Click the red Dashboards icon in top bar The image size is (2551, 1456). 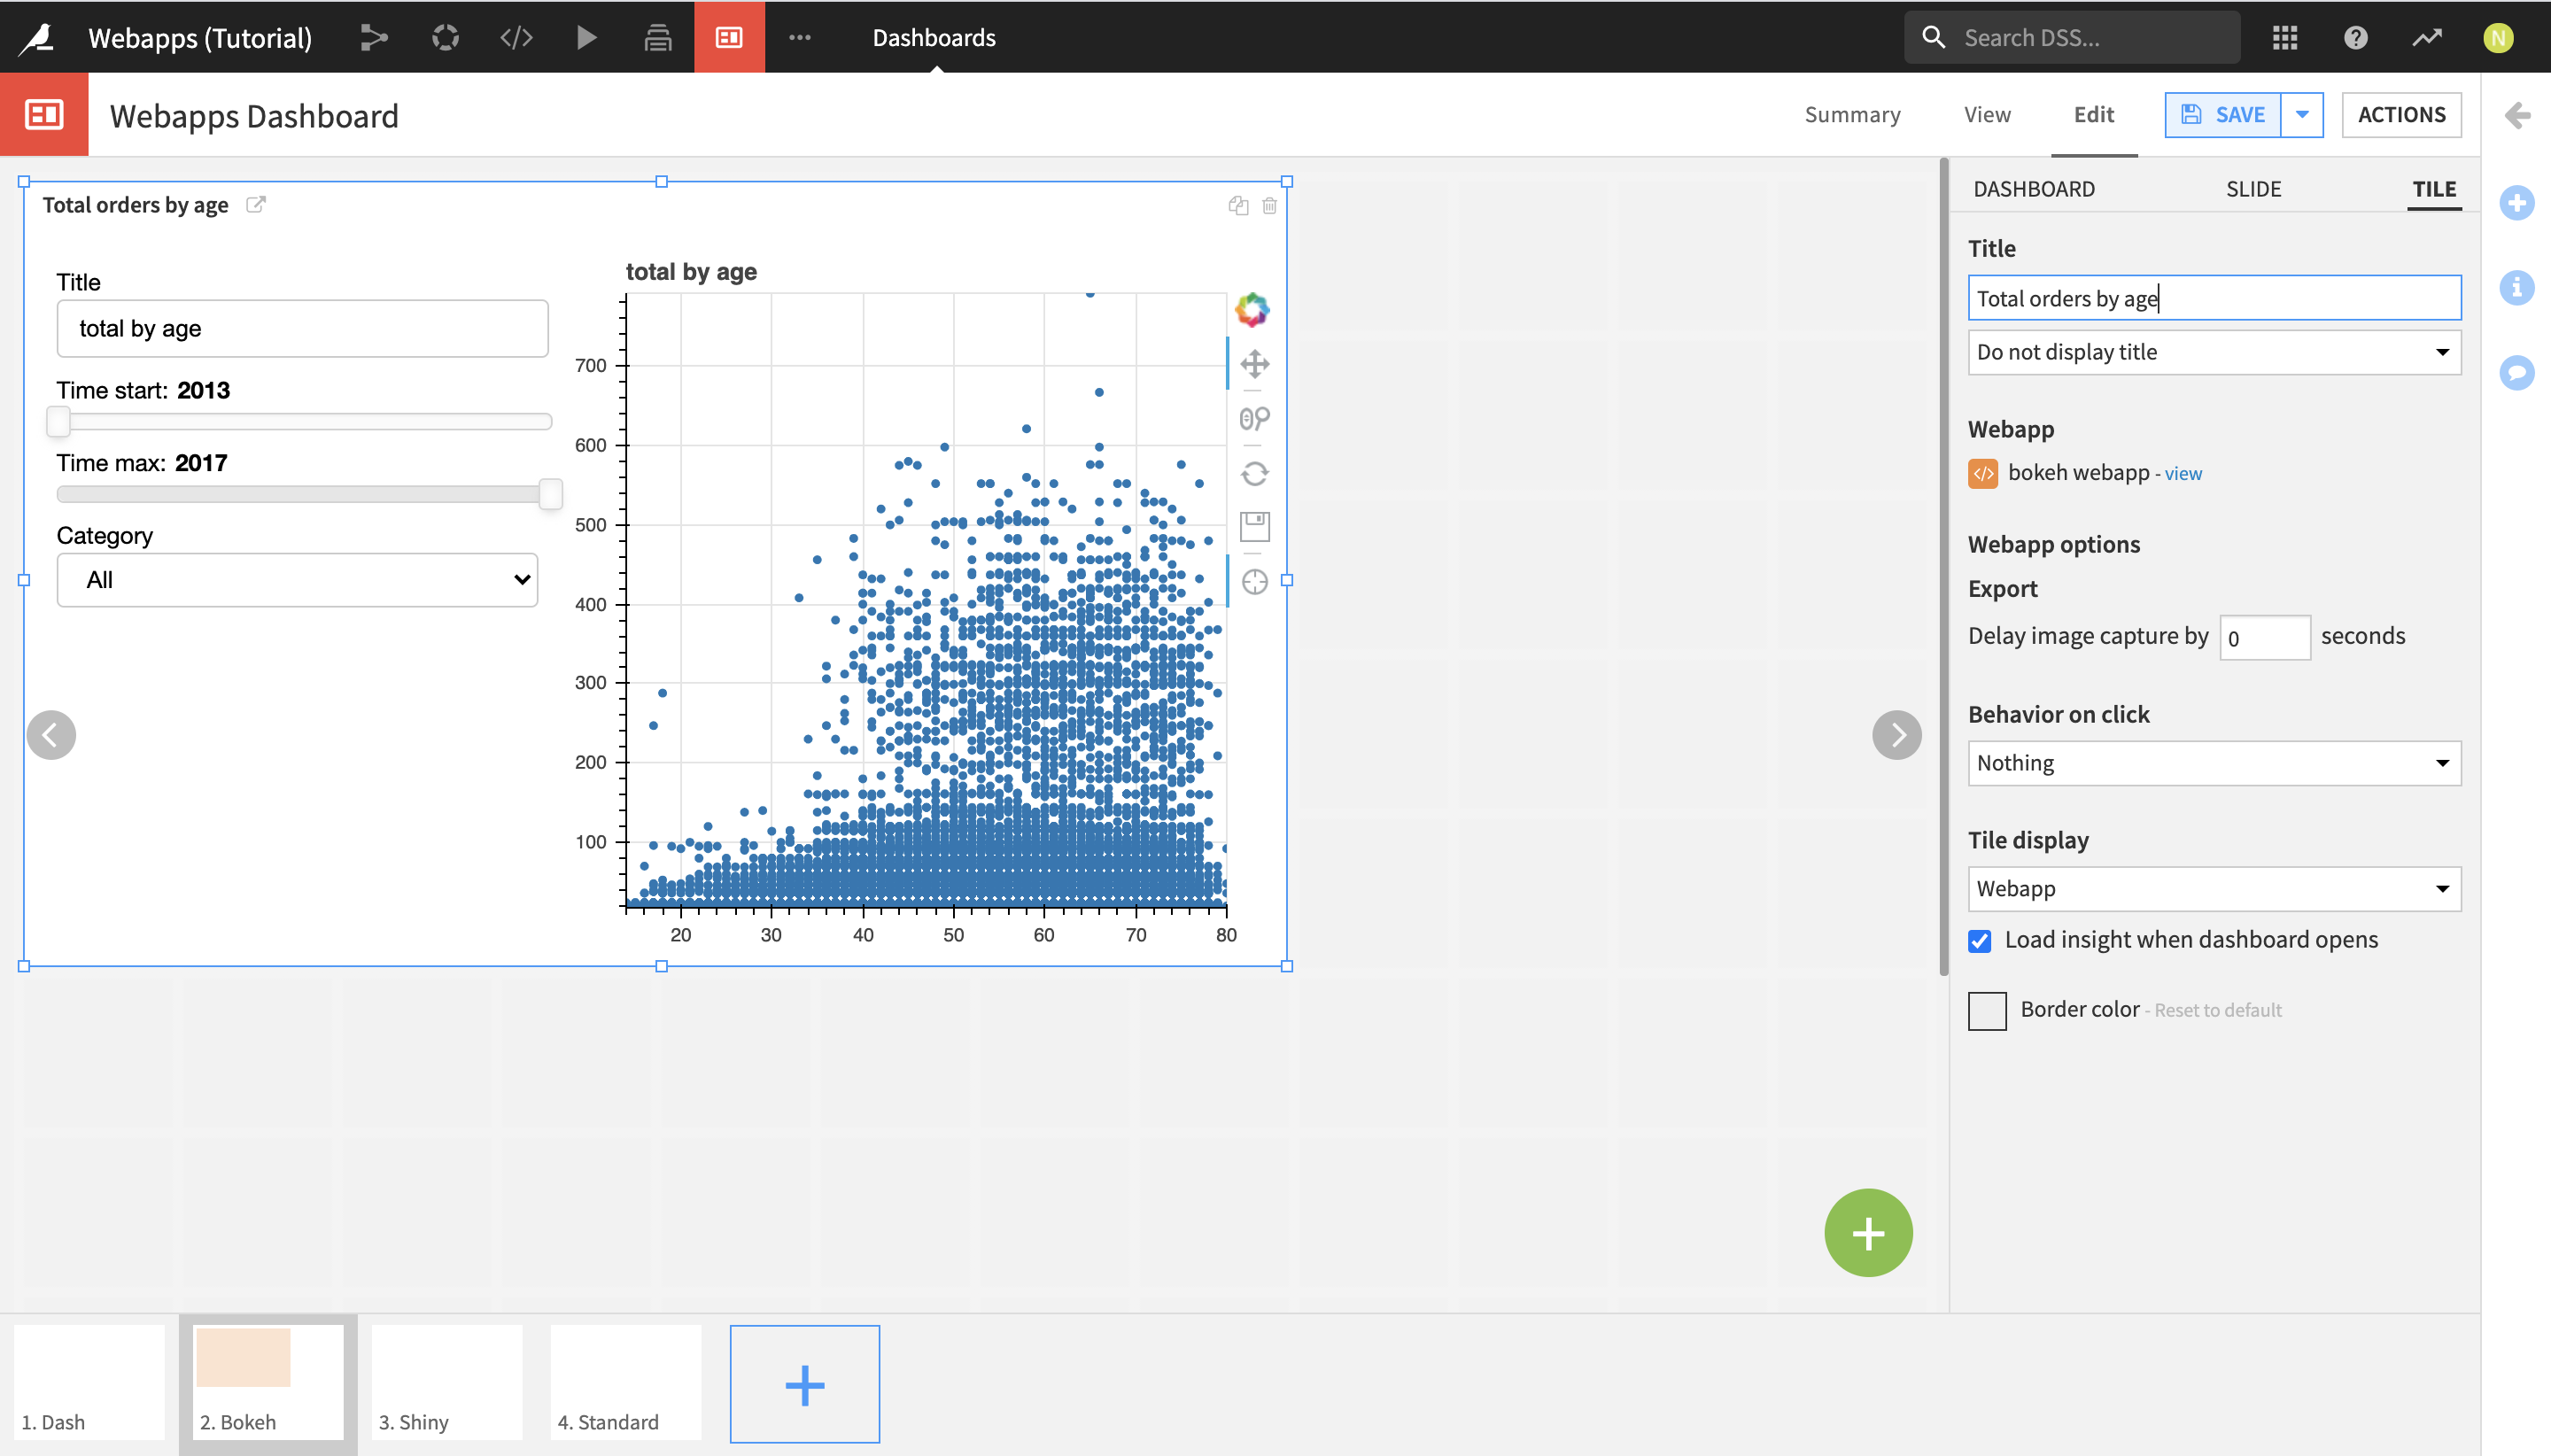coord(729,37)
